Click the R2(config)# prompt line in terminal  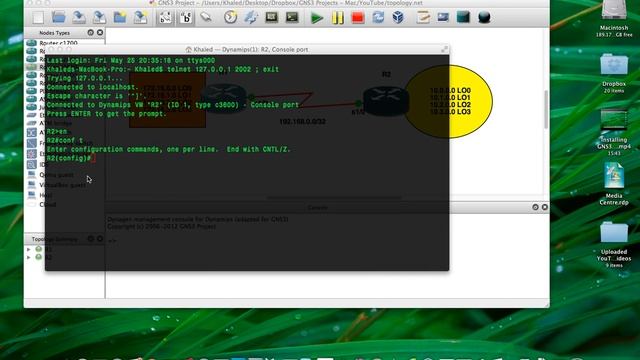point(71,158)
